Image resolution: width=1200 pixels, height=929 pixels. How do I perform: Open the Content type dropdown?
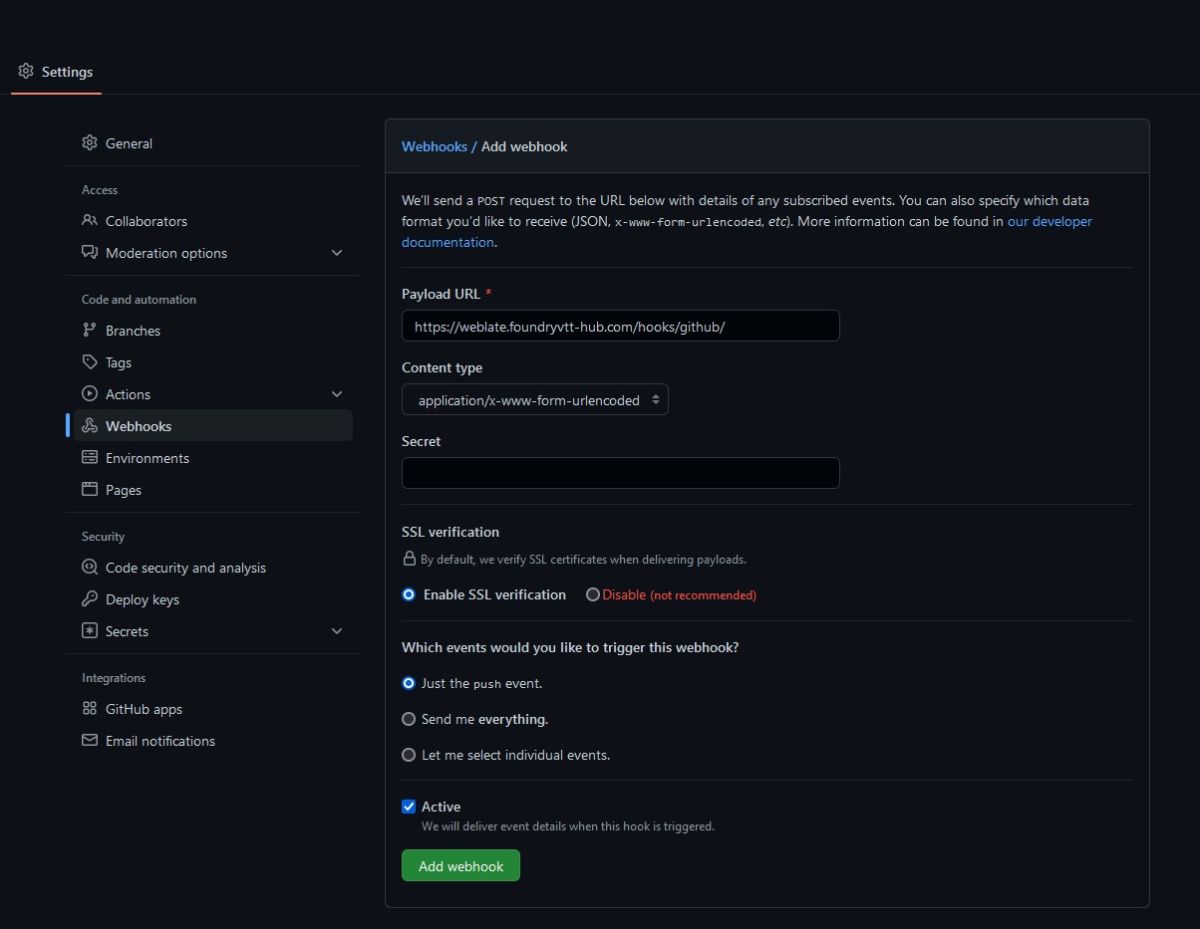pos(535,400)
